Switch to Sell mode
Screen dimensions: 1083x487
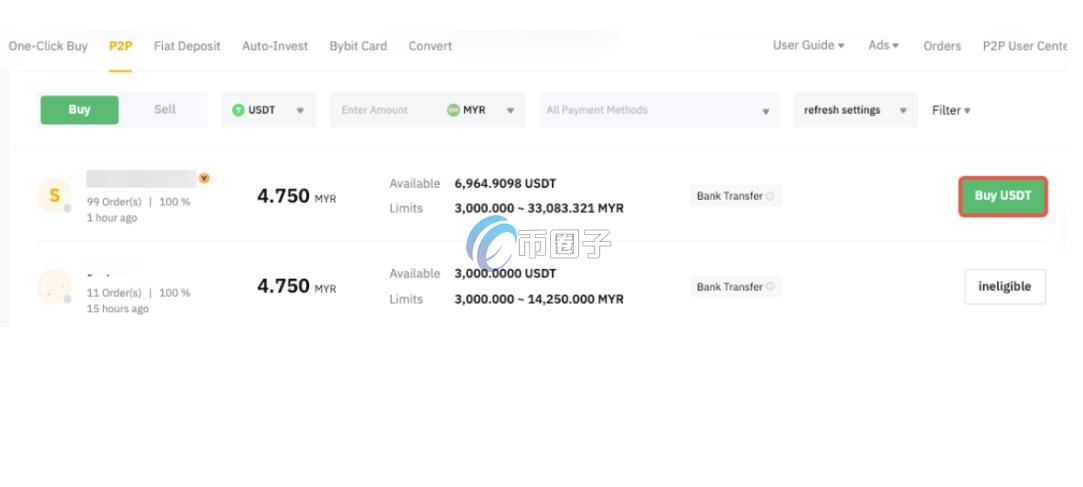coord(164,110)
